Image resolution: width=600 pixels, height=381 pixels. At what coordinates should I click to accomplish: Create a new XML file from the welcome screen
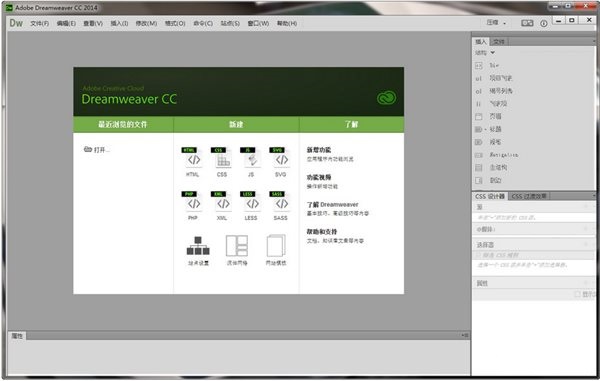coord(222,205)
